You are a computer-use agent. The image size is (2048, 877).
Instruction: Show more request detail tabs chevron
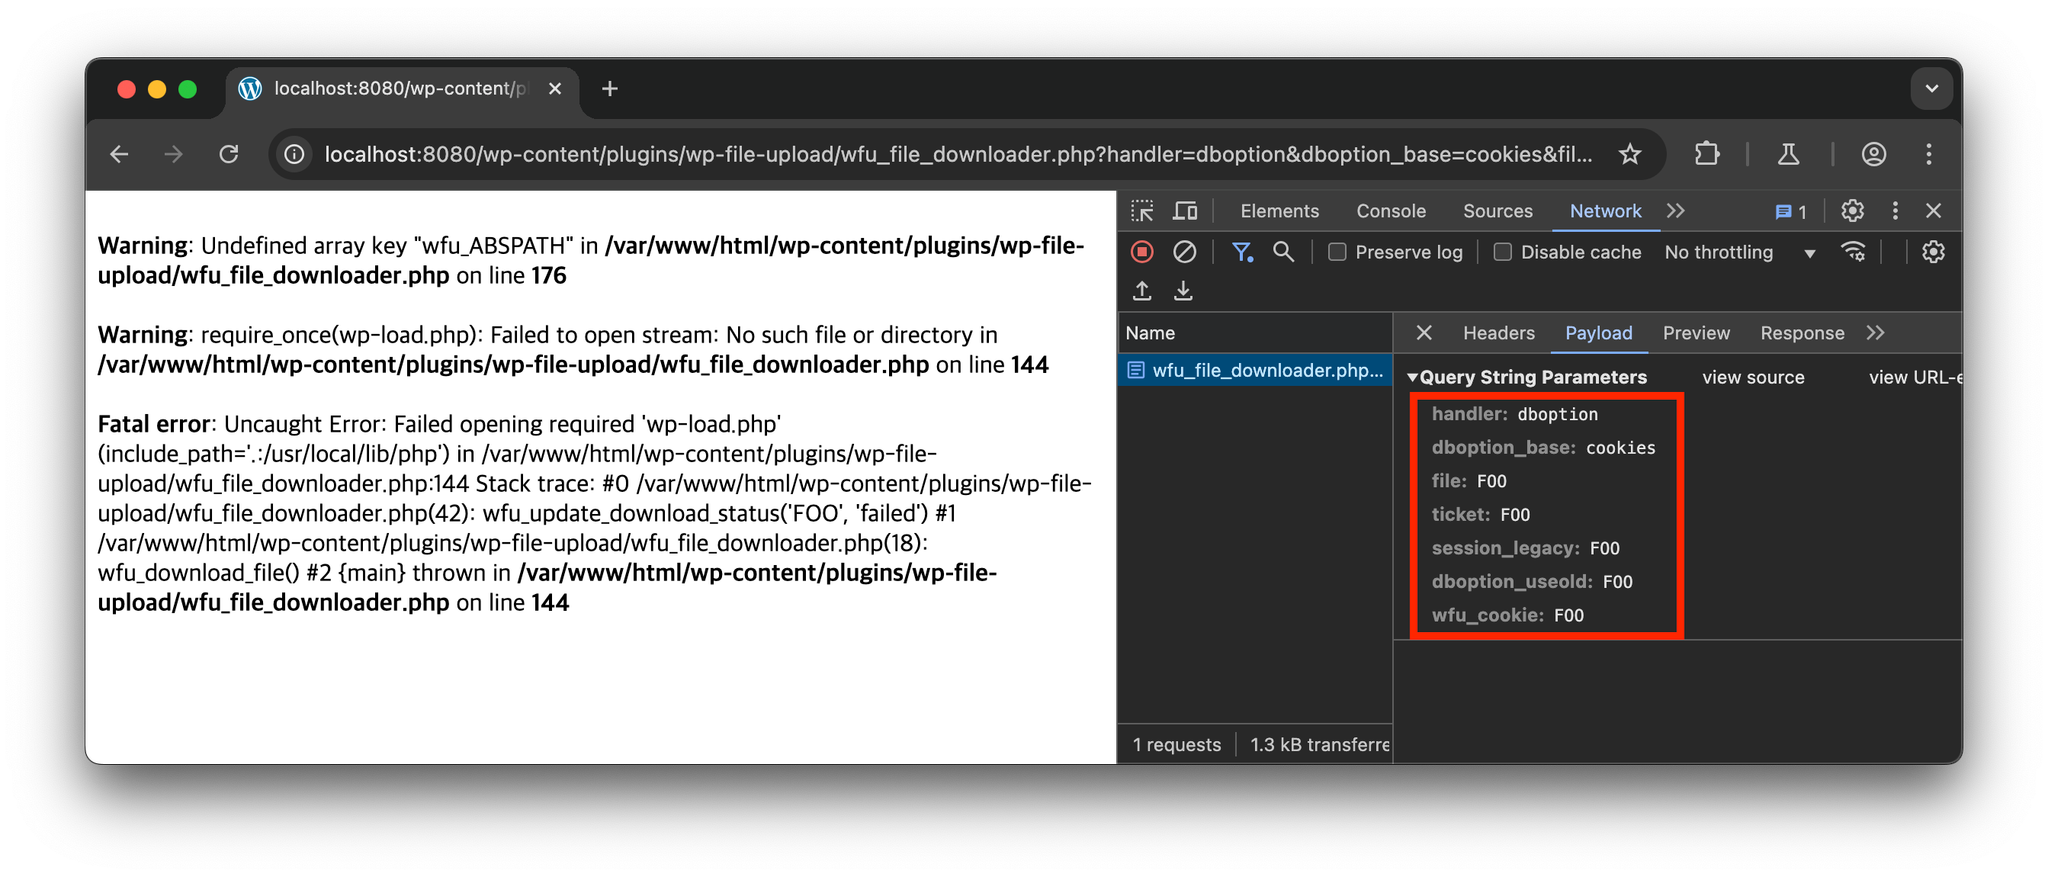point(1875,333)
